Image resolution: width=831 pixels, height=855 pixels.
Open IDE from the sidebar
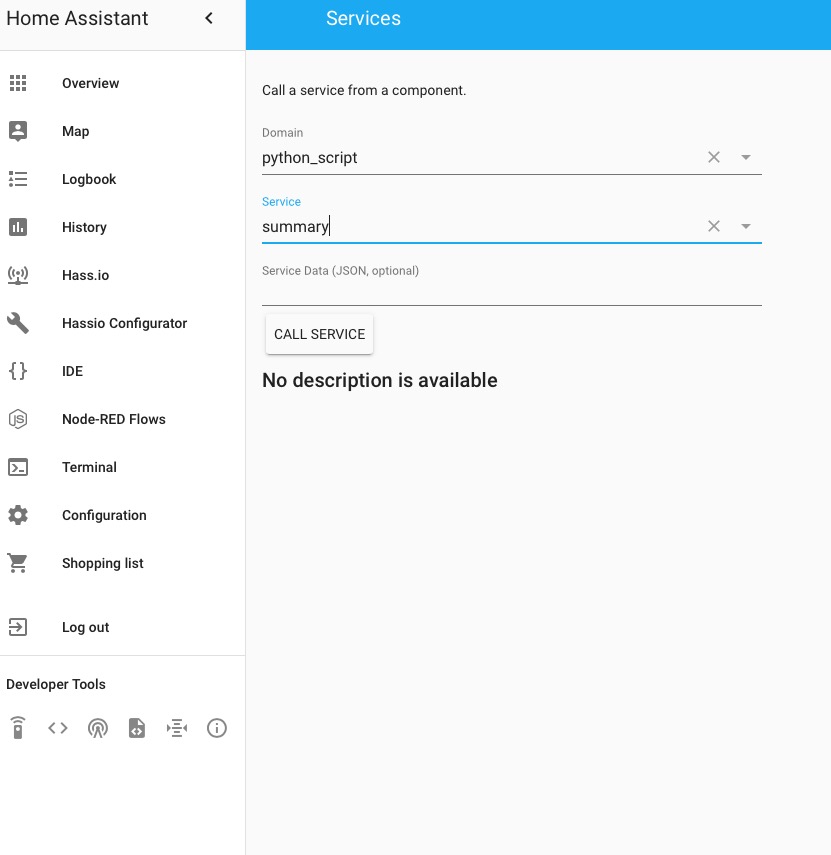[123, 371]
